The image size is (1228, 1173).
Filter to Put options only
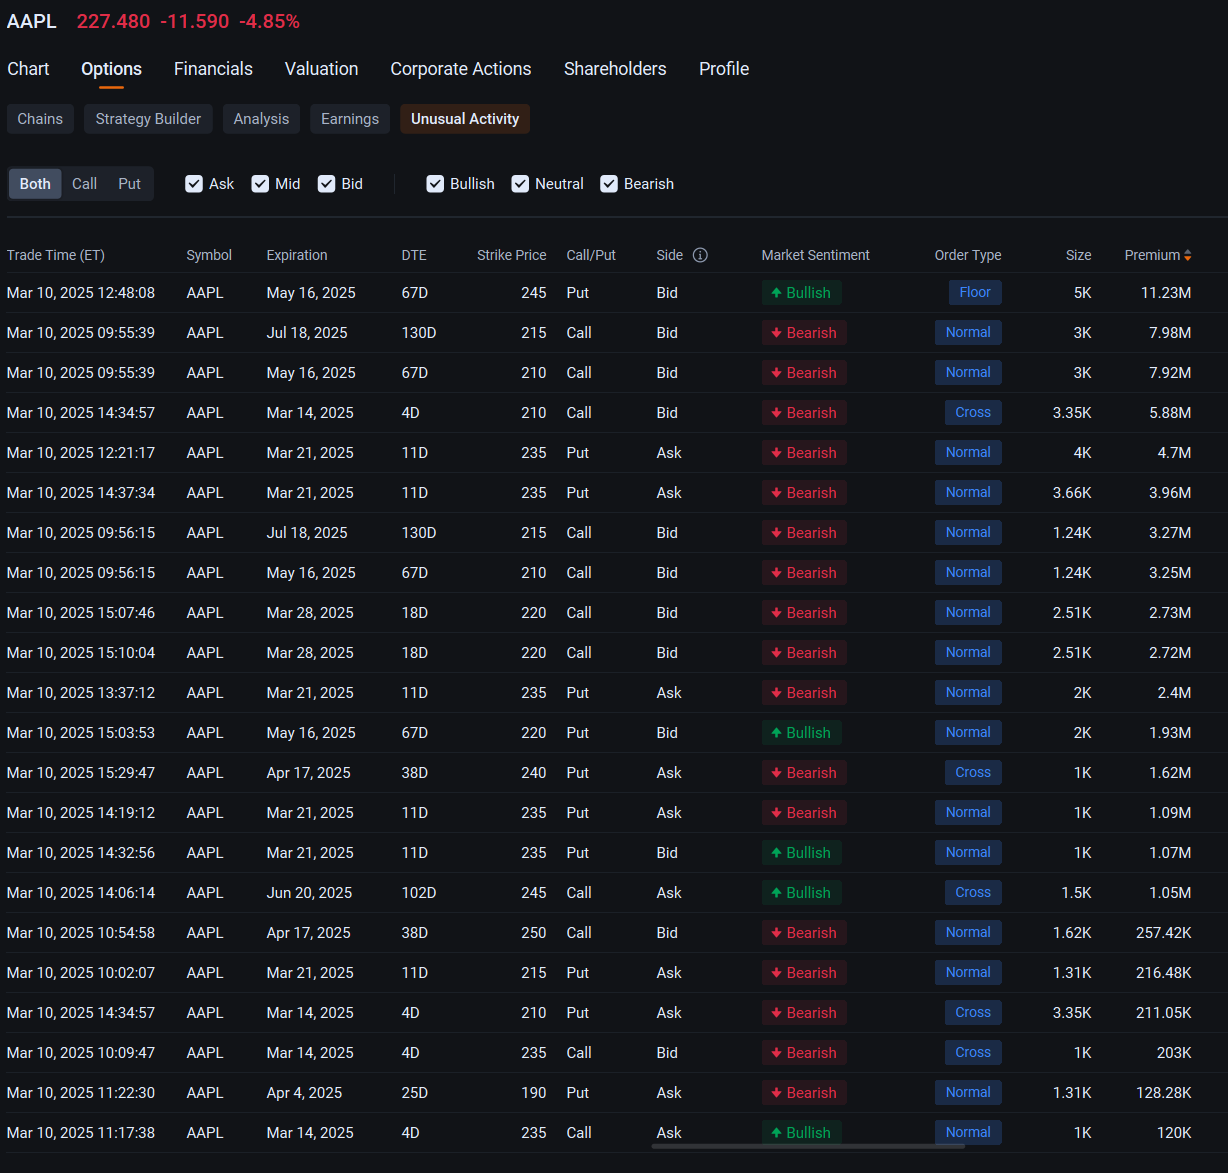pyautogui.click(x=130, y=184)
